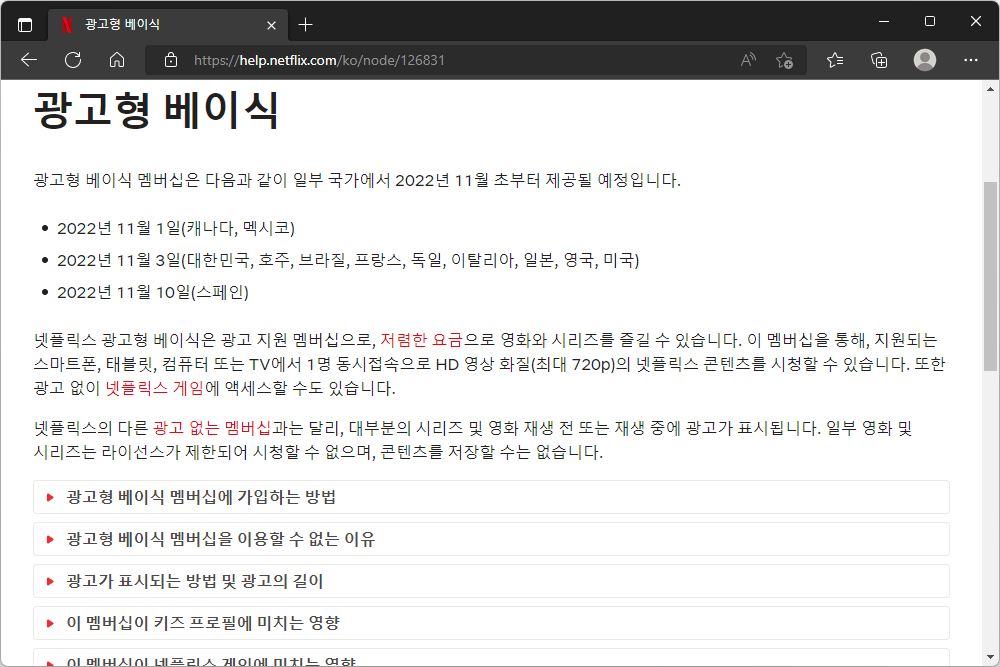Image resolution: width=1000 pixels, height=667 pixels.
Task: Open the Favorites list
Action: click(835, 60)
